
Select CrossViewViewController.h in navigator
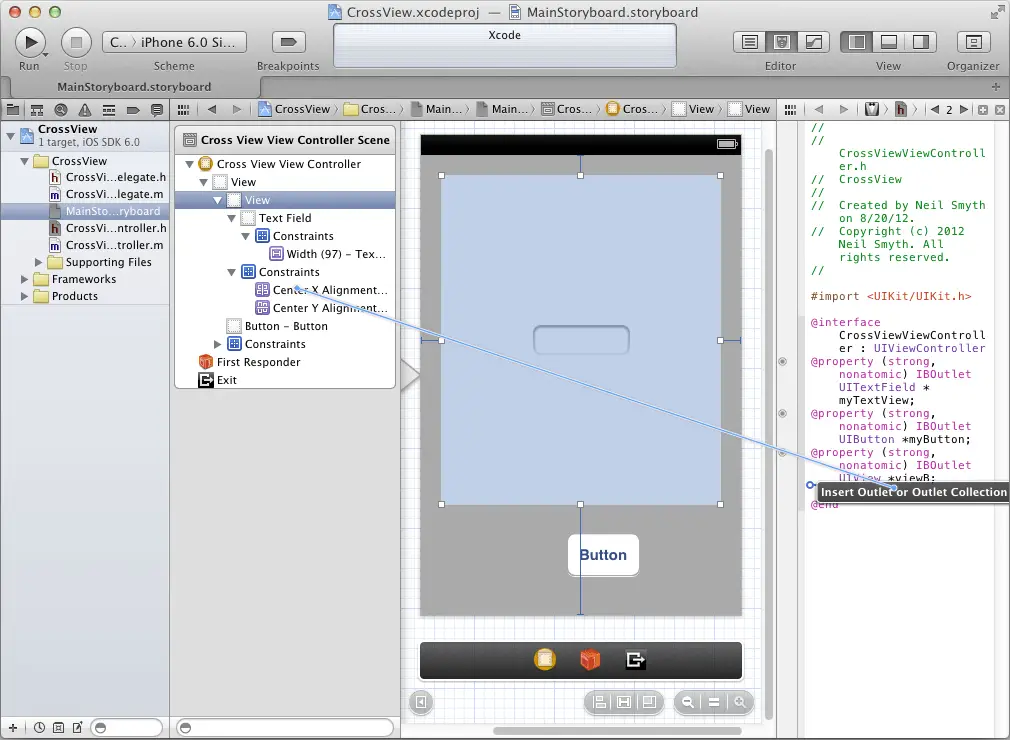(114, 228)
